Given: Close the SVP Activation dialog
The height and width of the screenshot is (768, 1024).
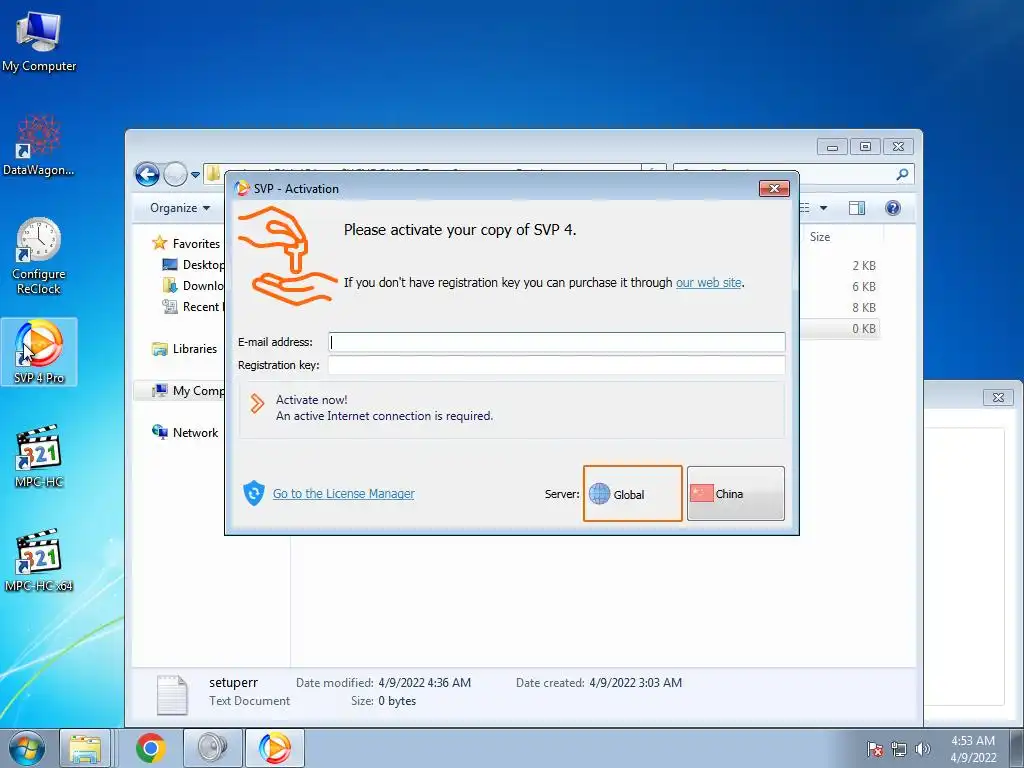Looking at the screenshot, I should [x=774, y=189].
